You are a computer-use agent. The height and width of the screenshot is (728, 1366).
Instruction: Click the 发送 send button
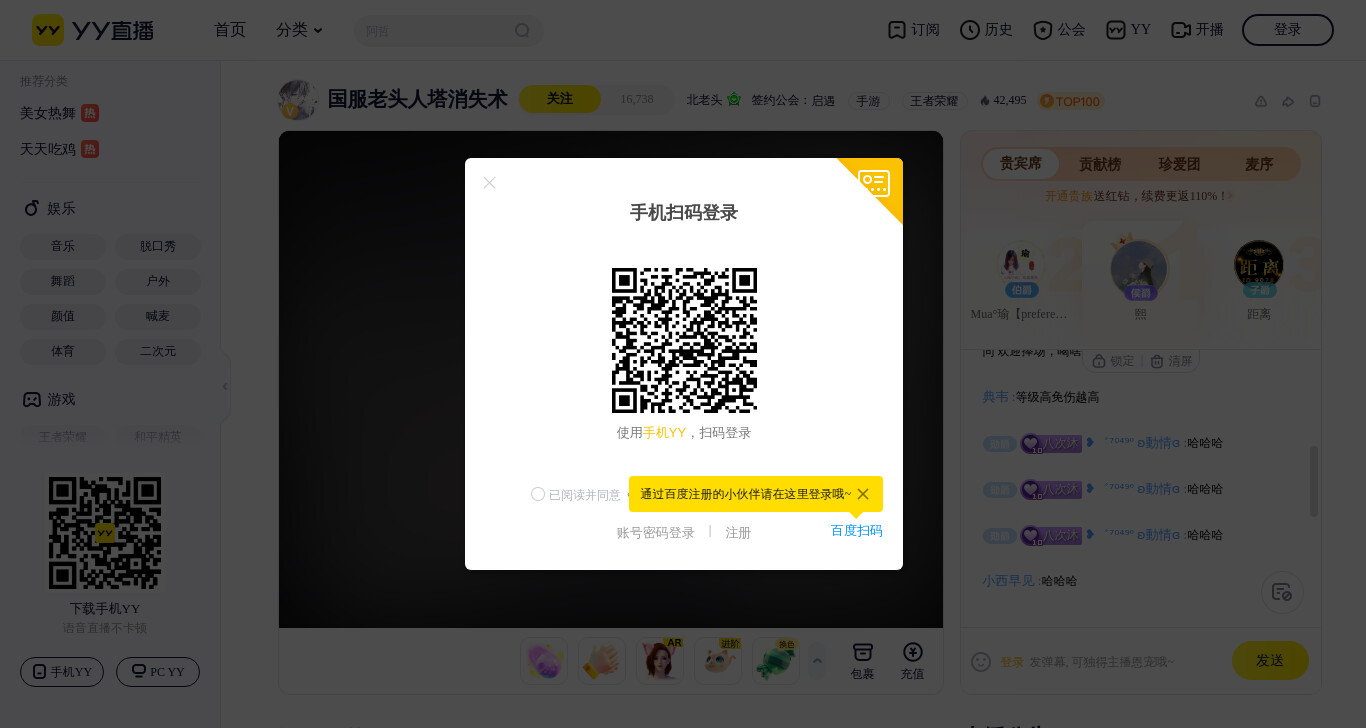1270,660
